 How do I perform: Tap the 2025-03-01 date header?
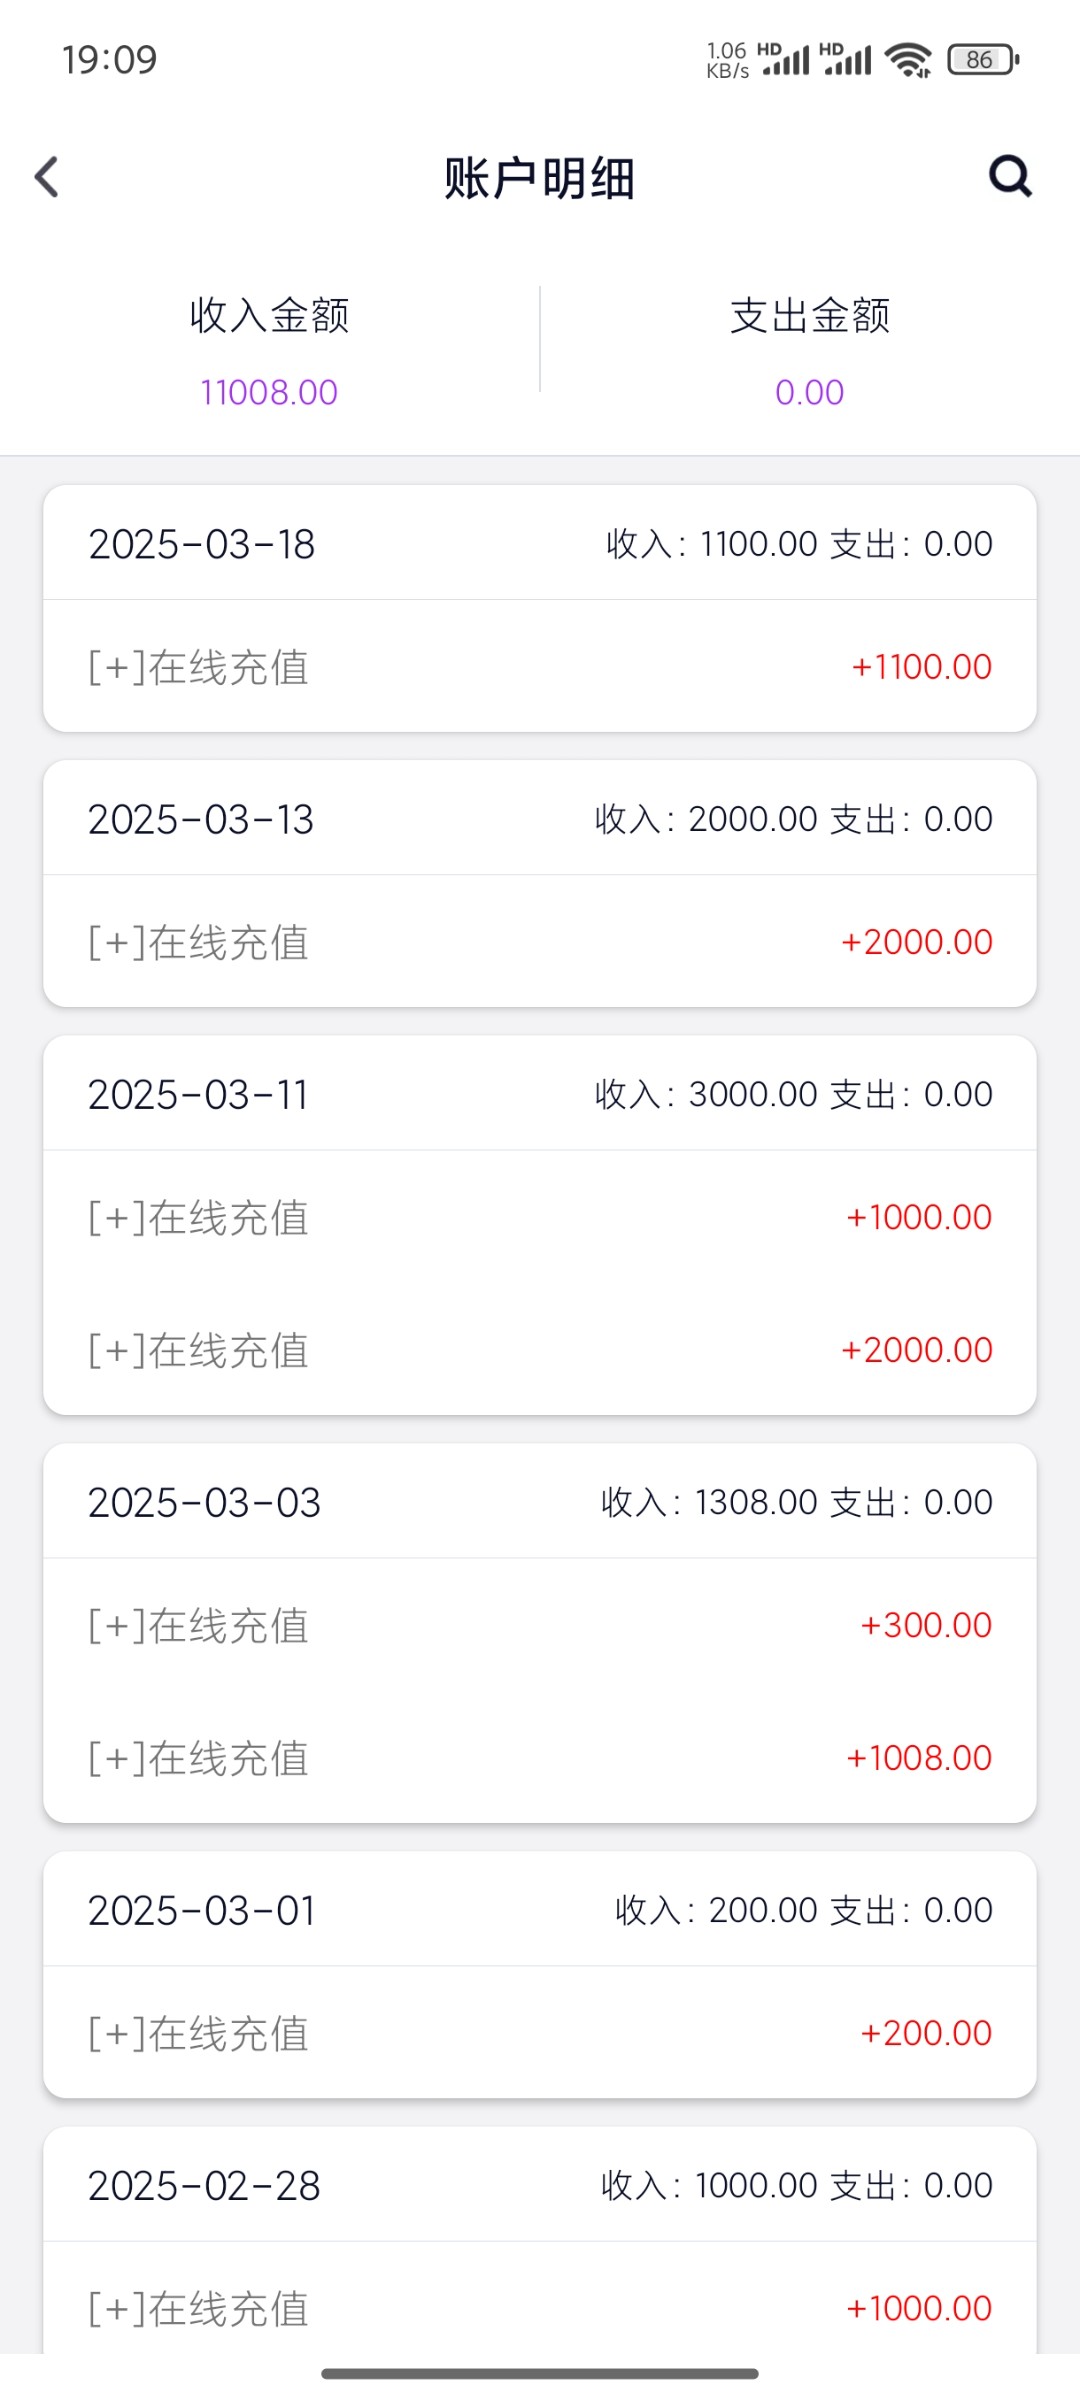pos(202,1910)
